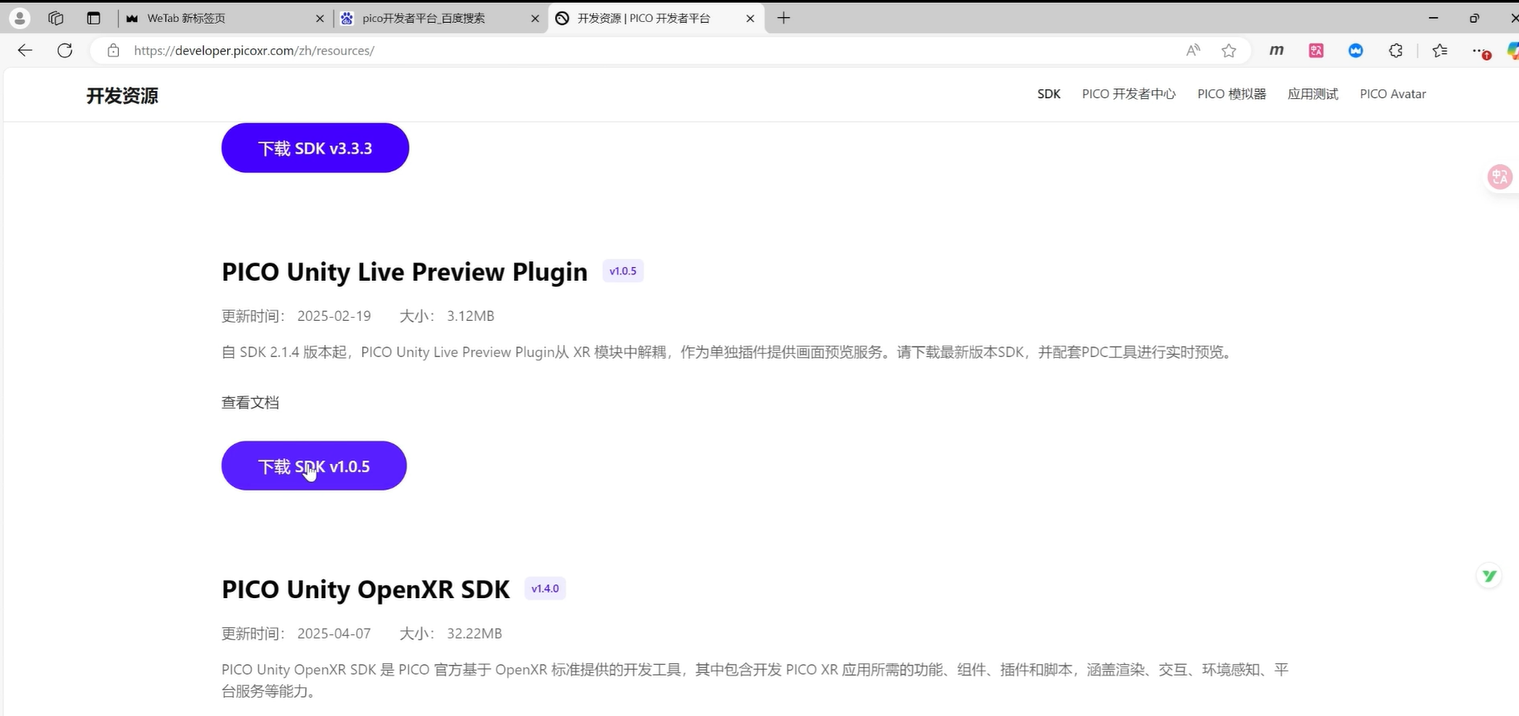Click the pink floating translate widget
The width and height of the screenshot is (1519, 716).
1499,177
